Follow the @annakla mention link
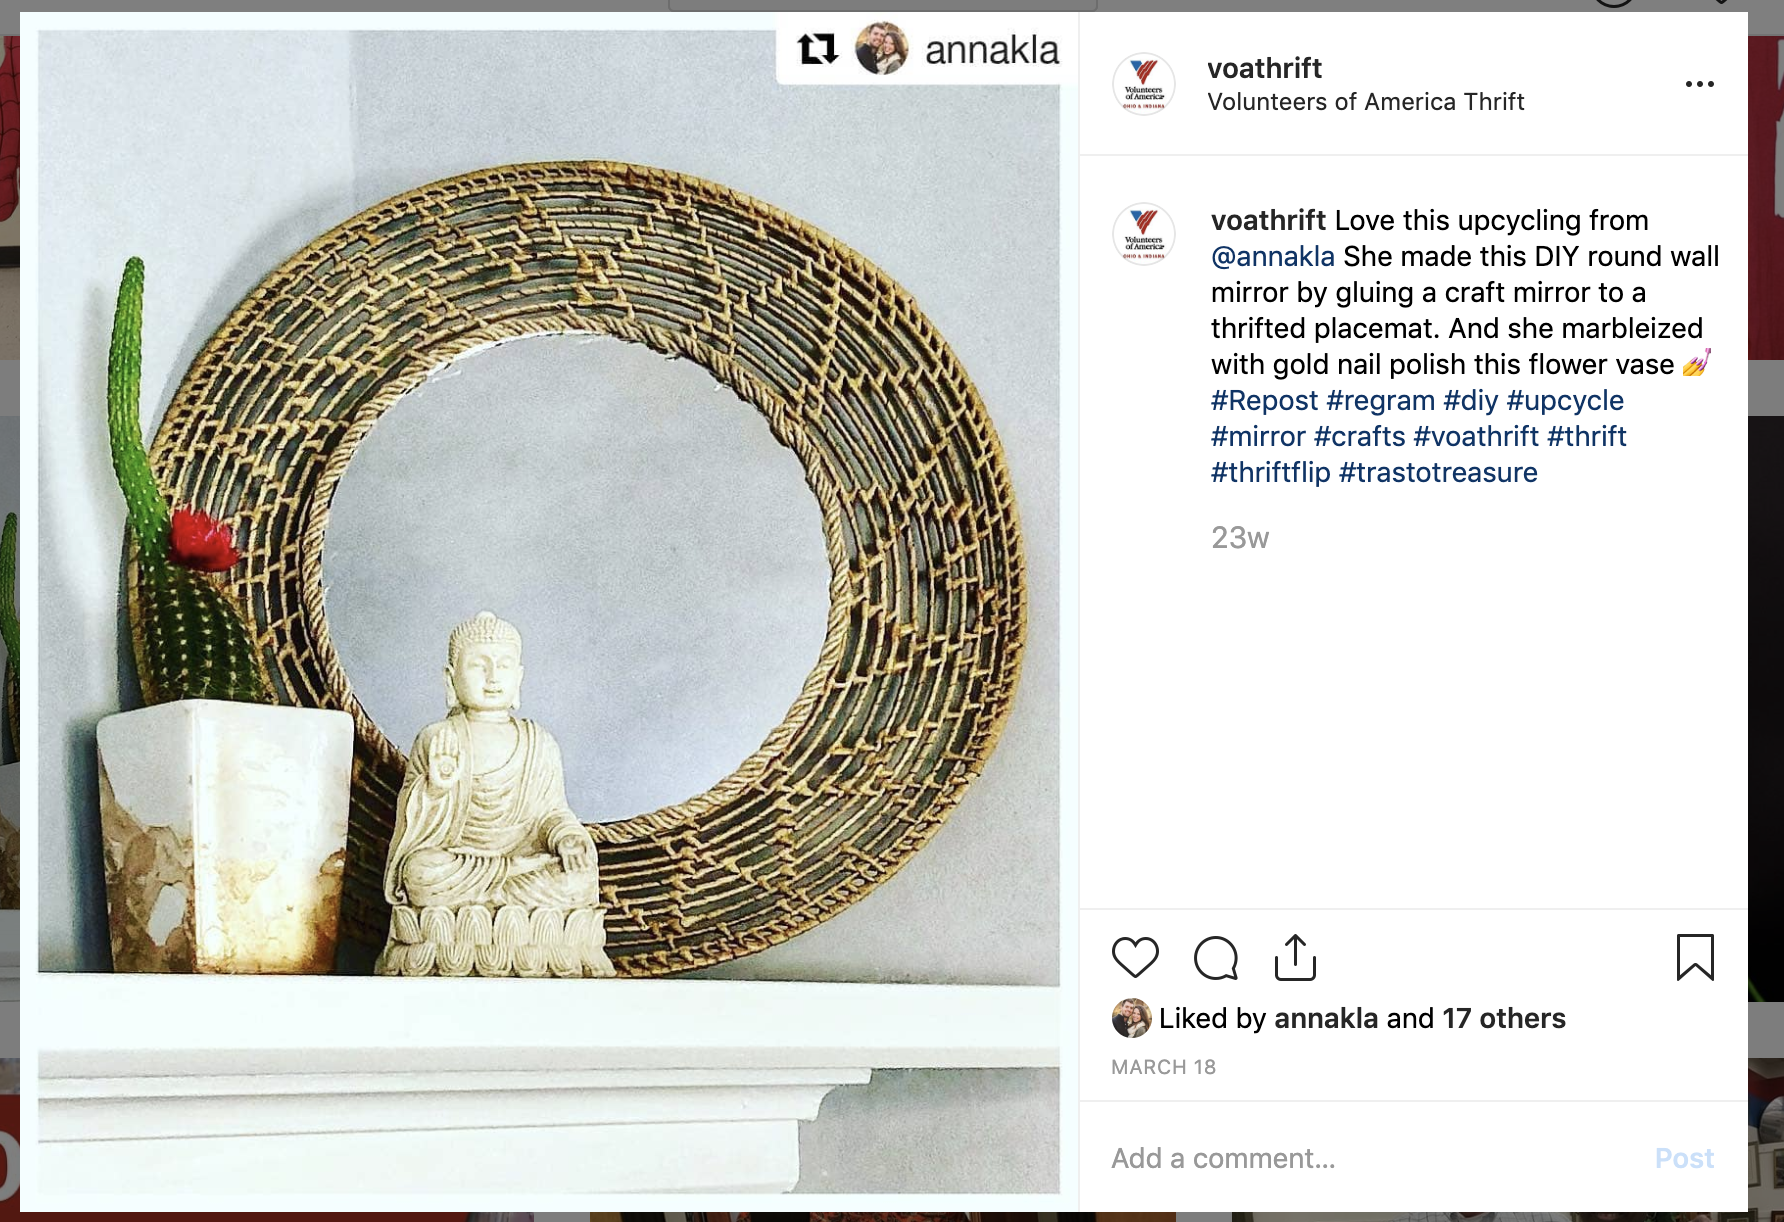This screenshot has width=1784, height=1222. pyautogui.click(x=1272, y=257)
